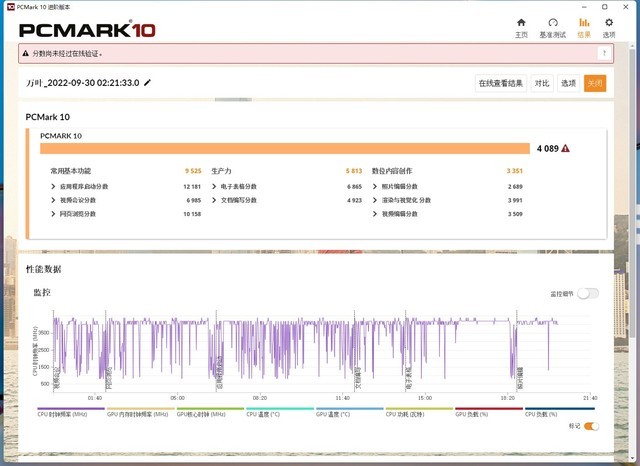
Task: Click web browsing value 10 158
Action: point(192,214)
